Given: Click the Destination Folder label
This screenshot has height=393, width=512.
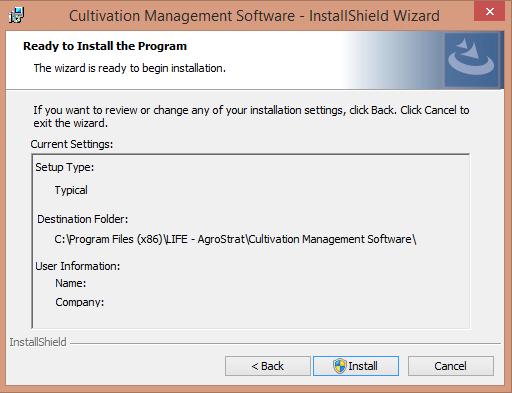Looking at the screenshot, I should point(82,219).
